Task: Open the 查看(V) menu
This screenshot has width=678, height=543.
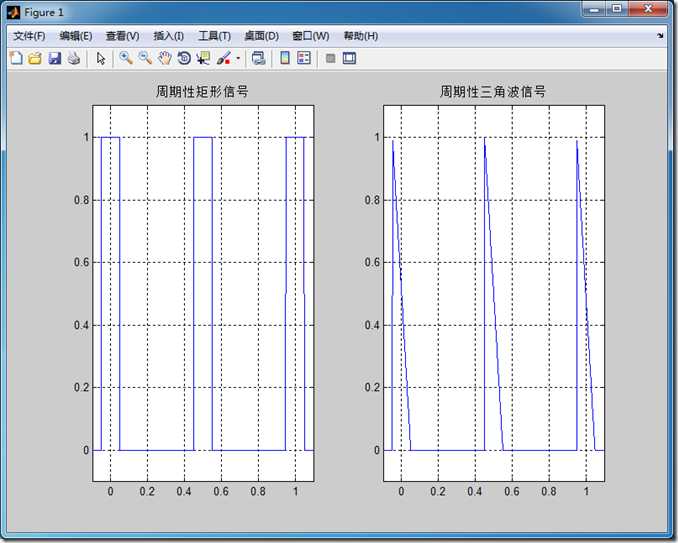Action: 122,36
